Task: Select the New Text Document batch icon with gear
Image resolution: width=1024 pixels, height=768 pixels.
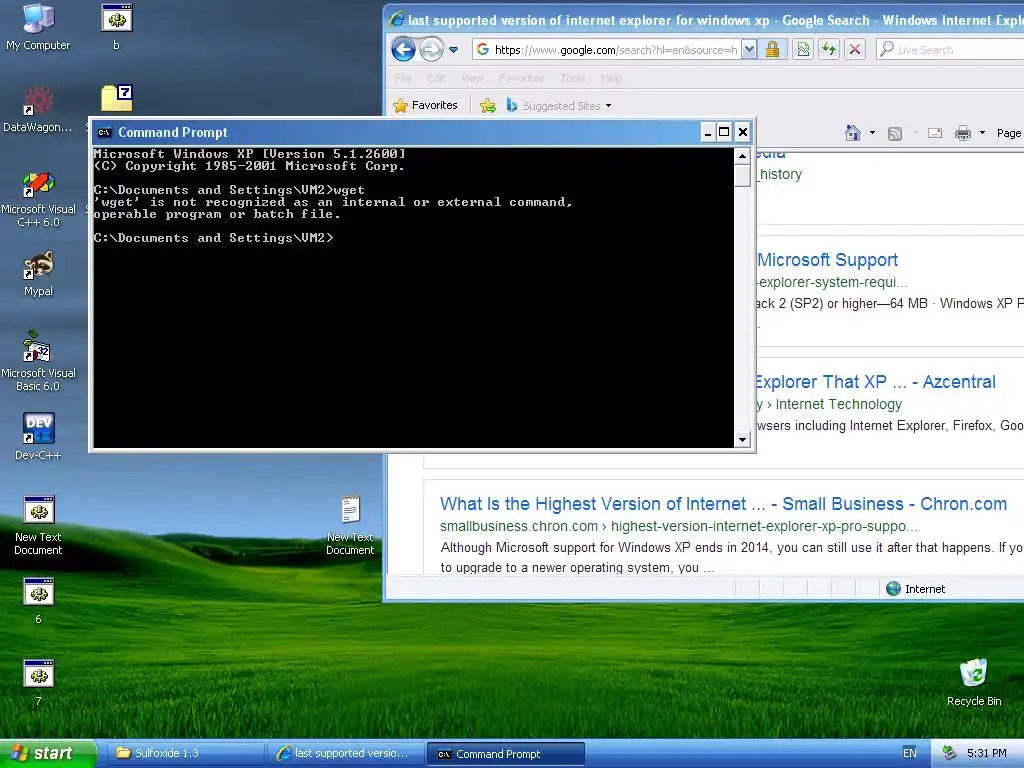Action: pos(38,526)
